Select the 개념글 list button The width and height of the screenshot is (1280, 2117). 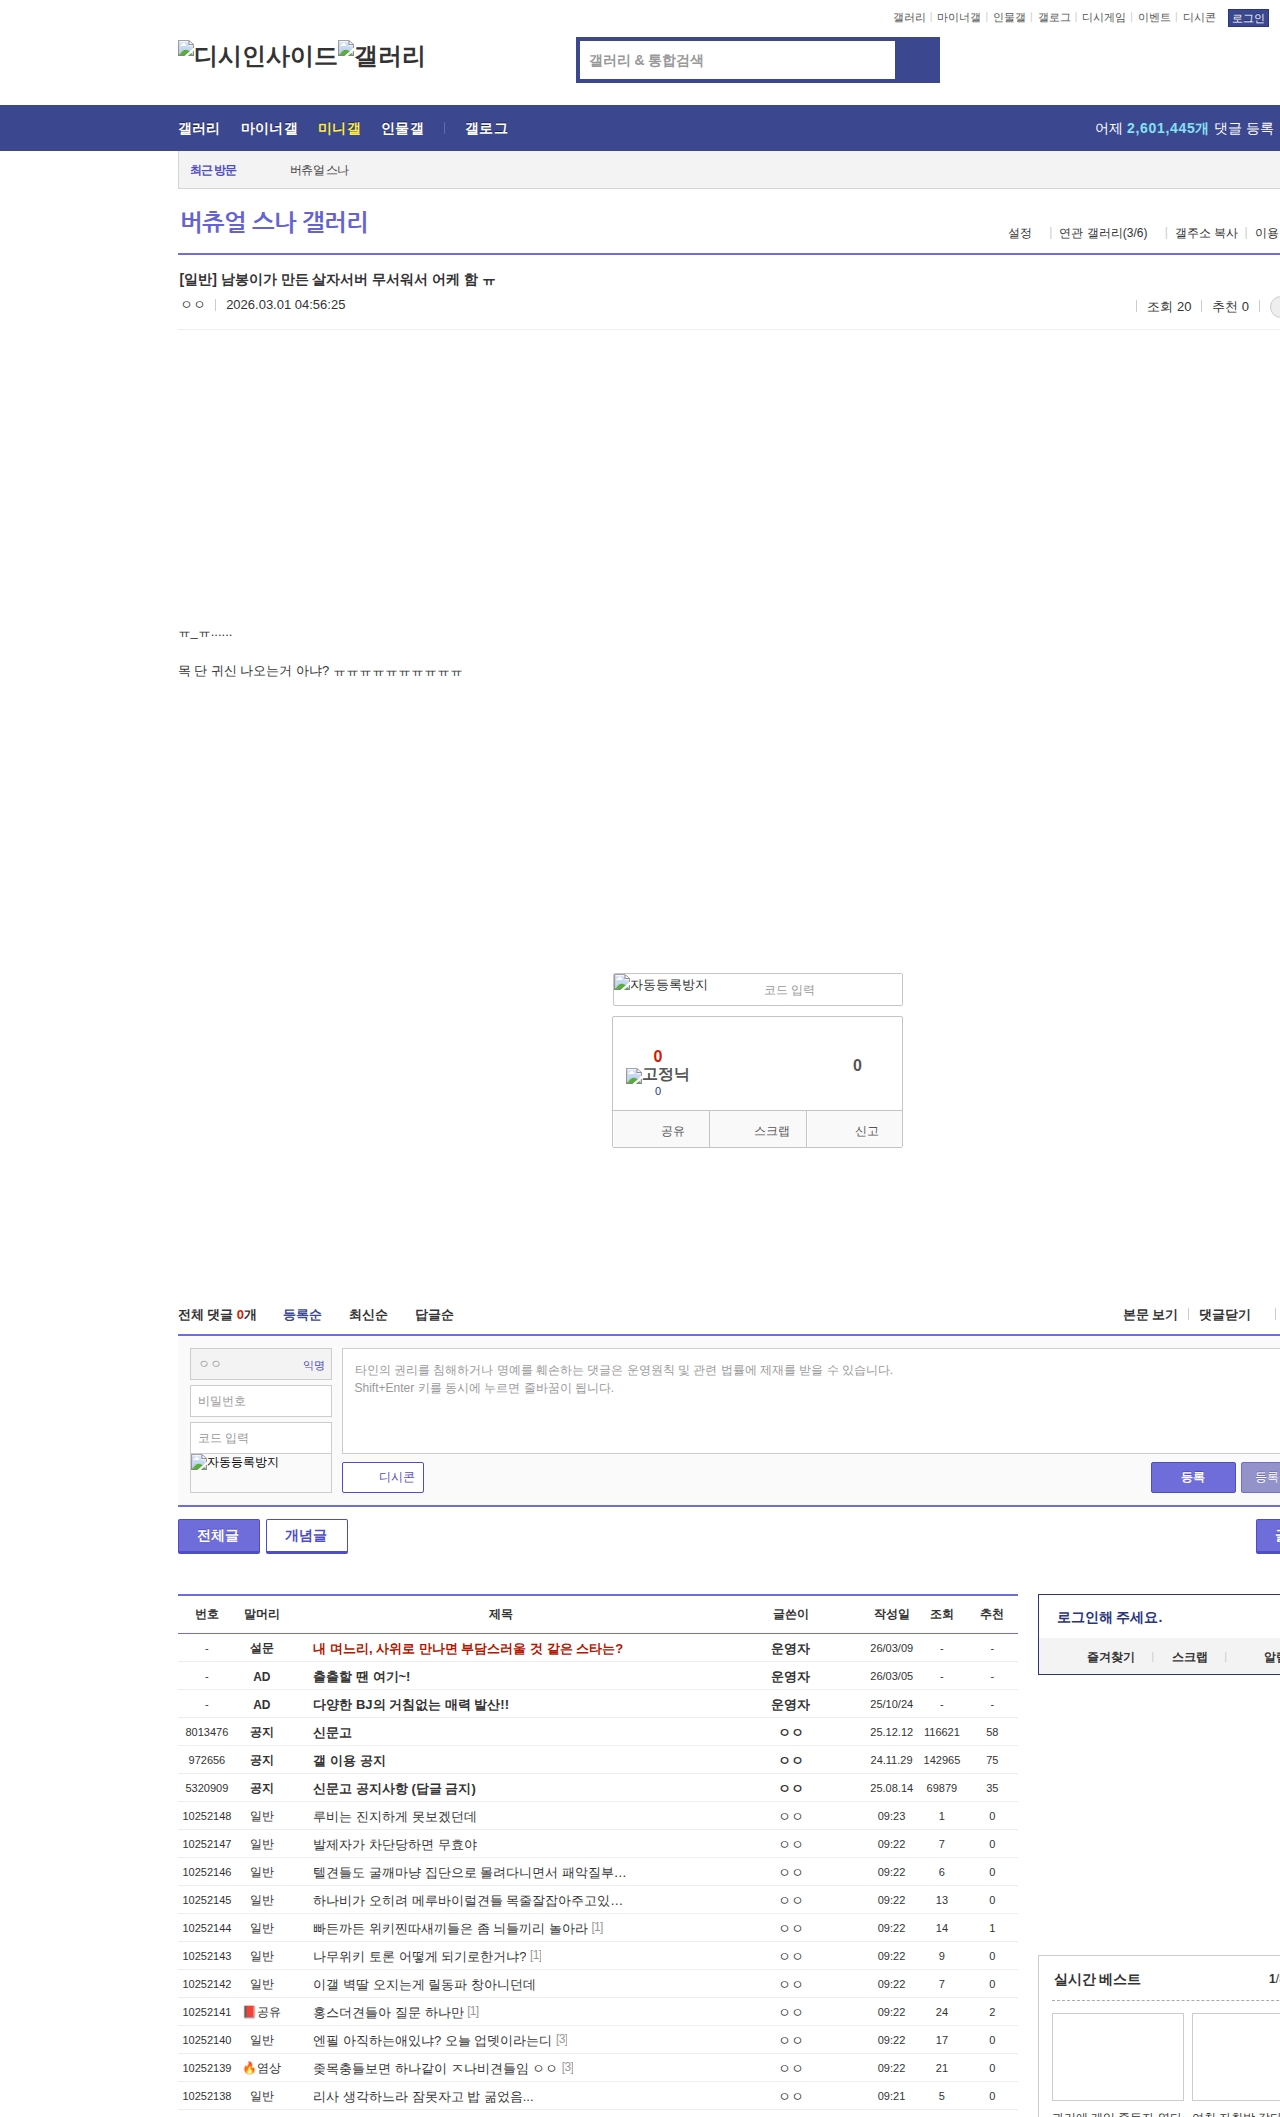[x=307, y=1536]
